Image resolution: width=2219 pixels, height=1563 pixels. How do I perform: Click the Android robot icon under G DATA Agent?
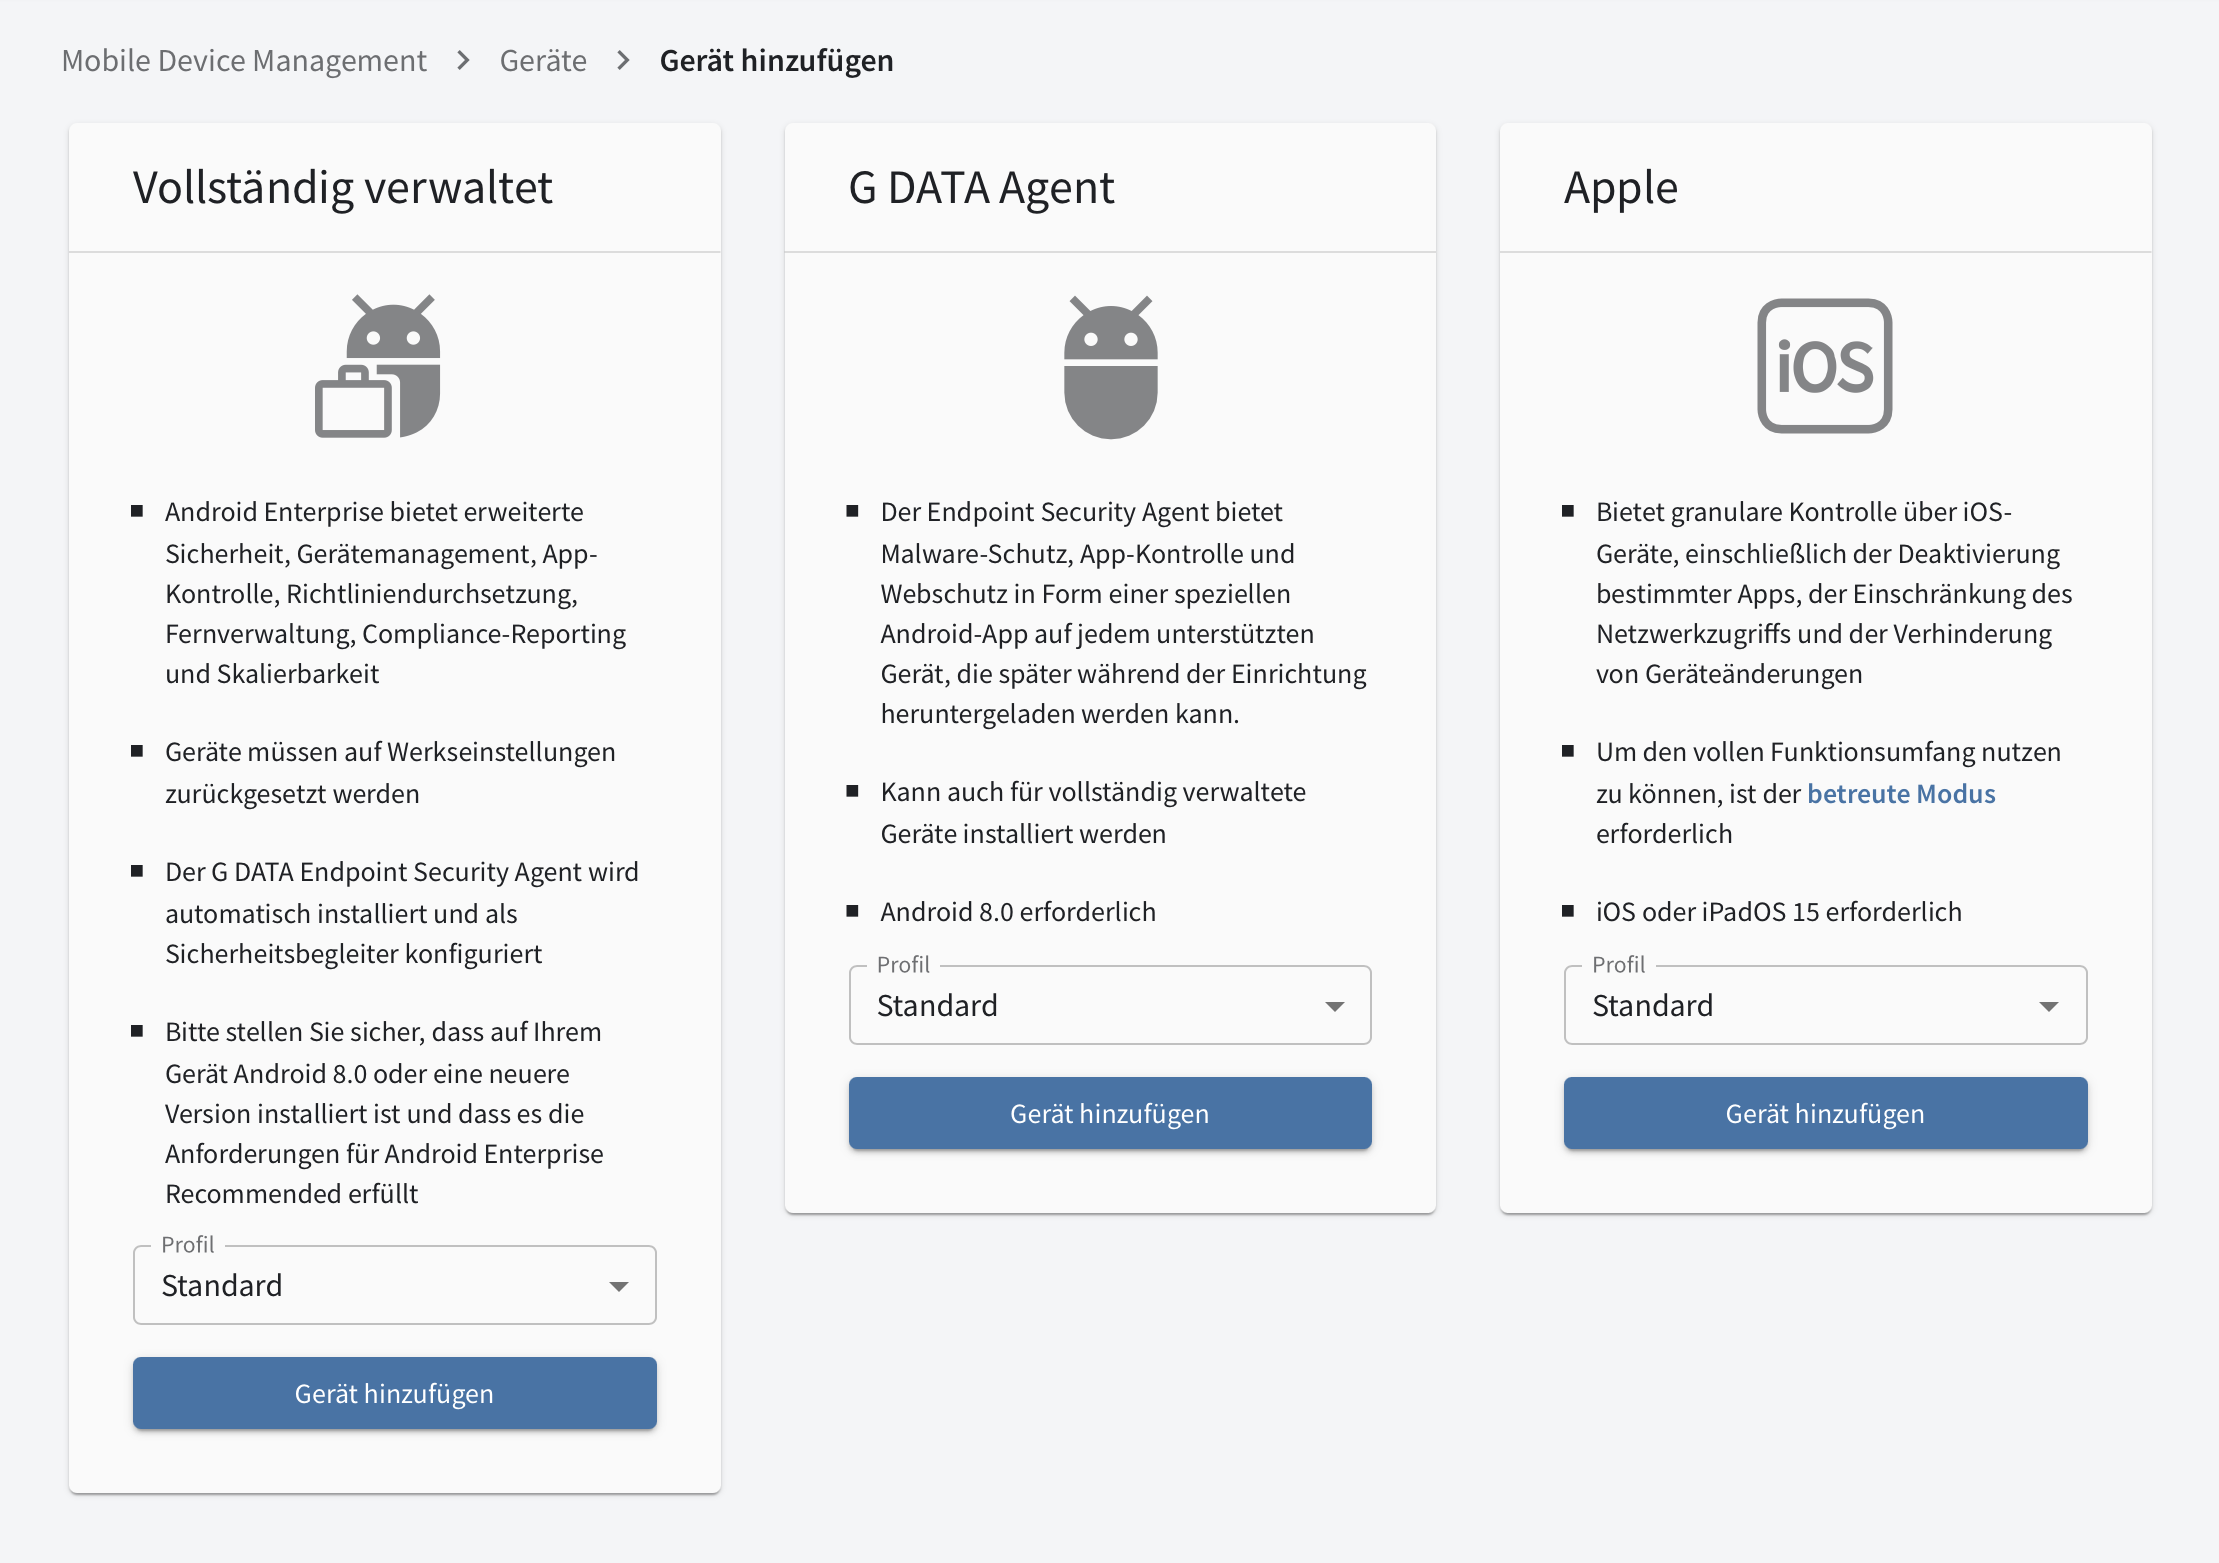click(x=1110, y=367)
